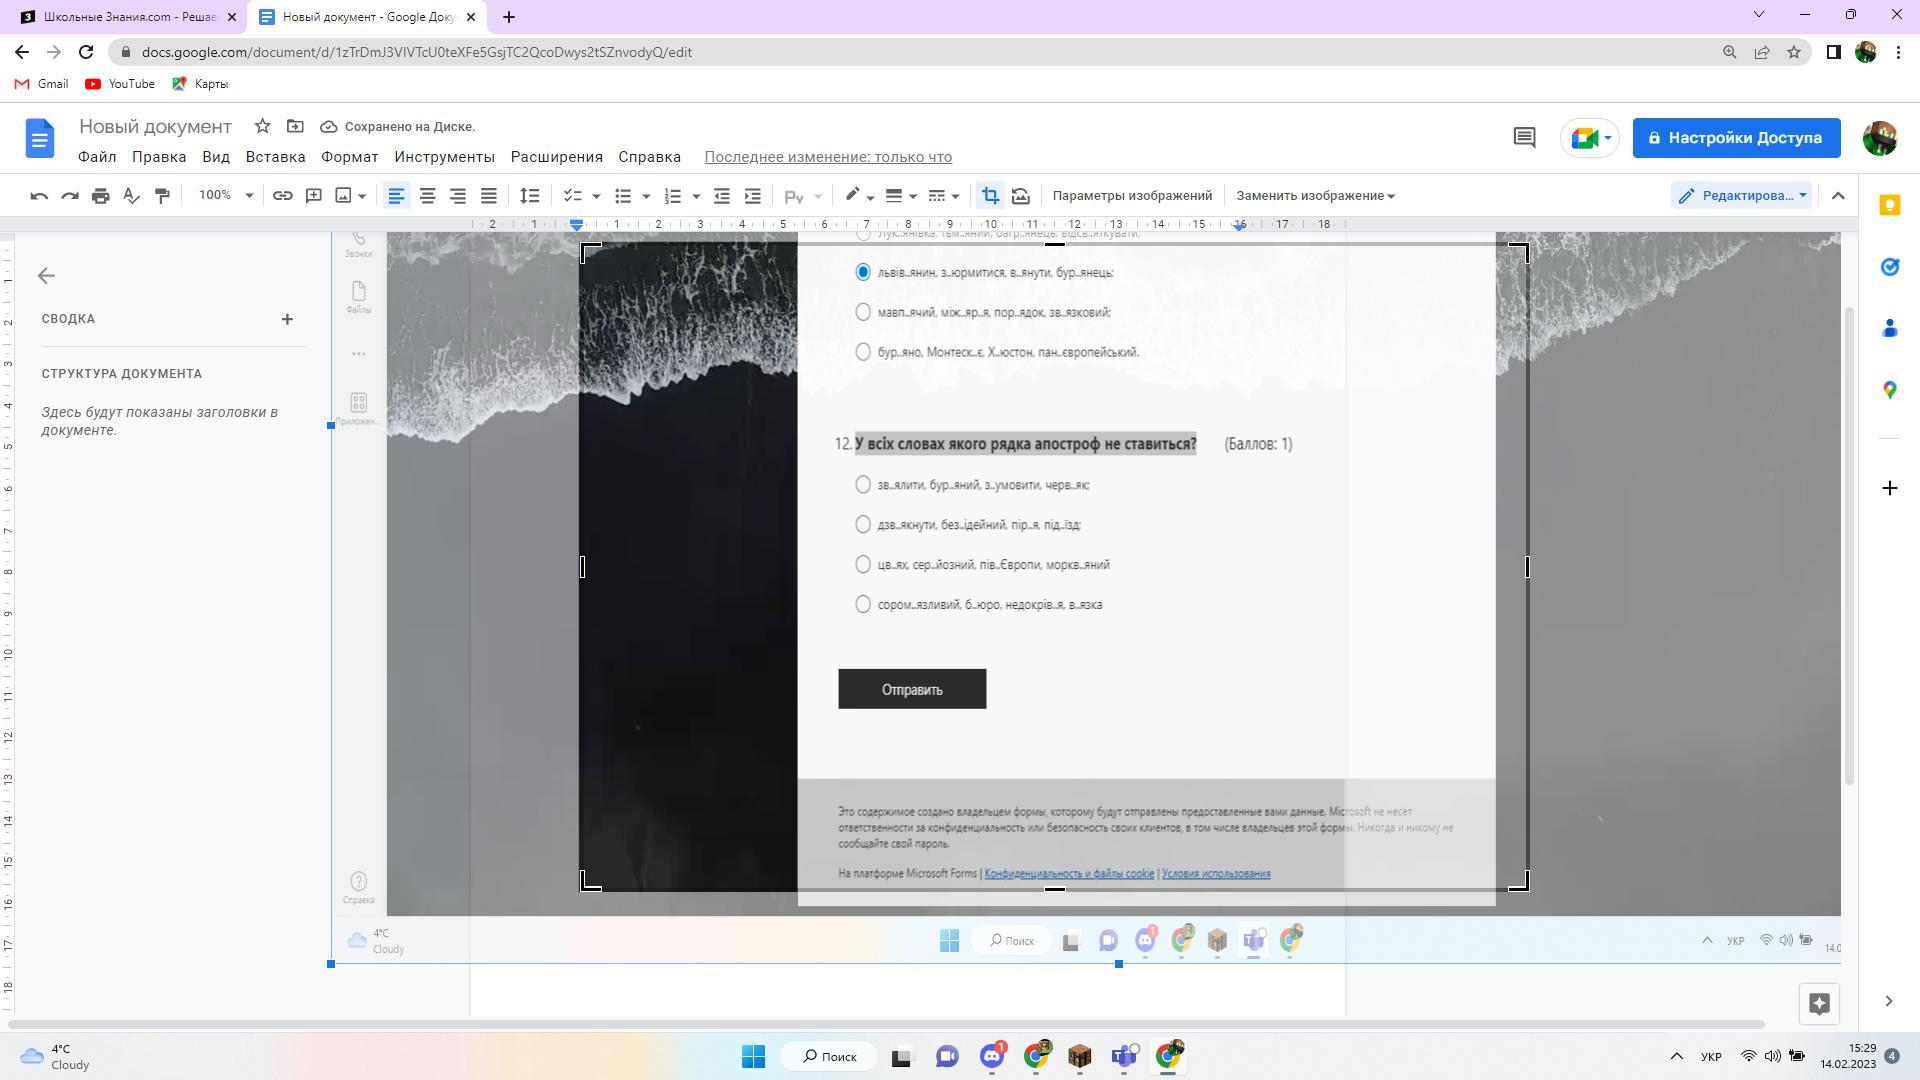Run spelling and grammar check

click(131, 196)
